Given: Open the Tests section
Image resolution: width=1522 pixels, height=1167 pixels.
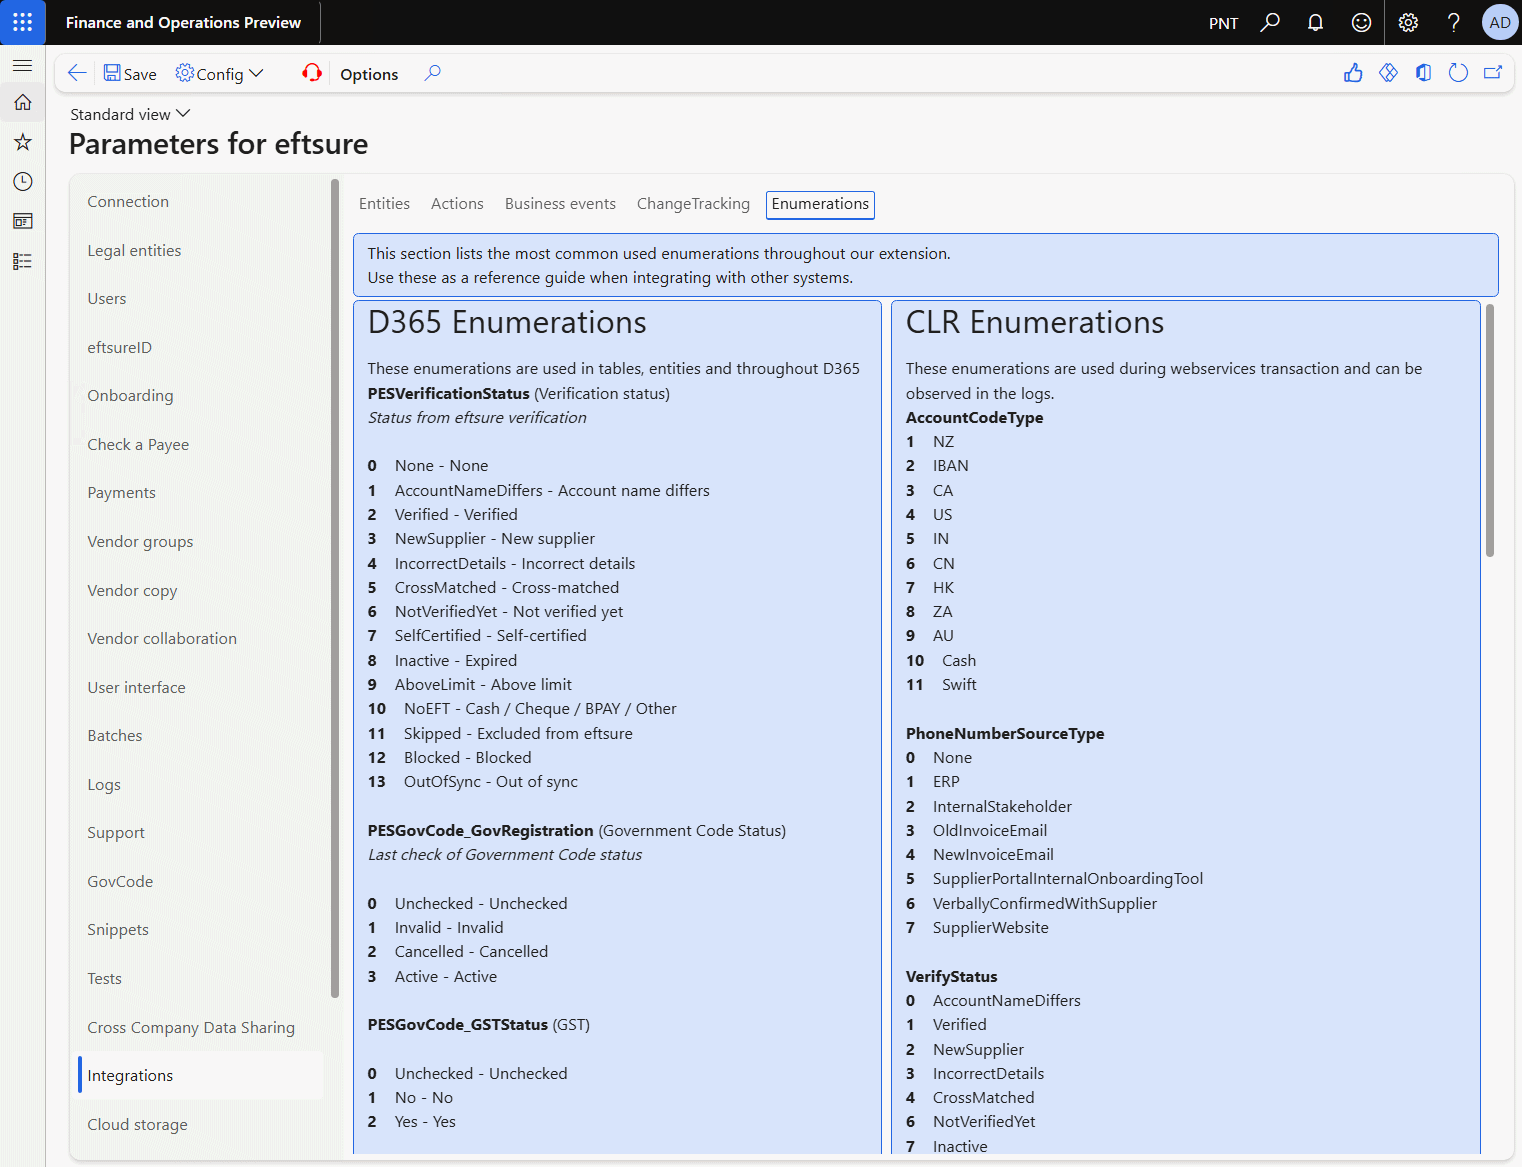Looking at the screenshot, I should [x=104, y=979].
